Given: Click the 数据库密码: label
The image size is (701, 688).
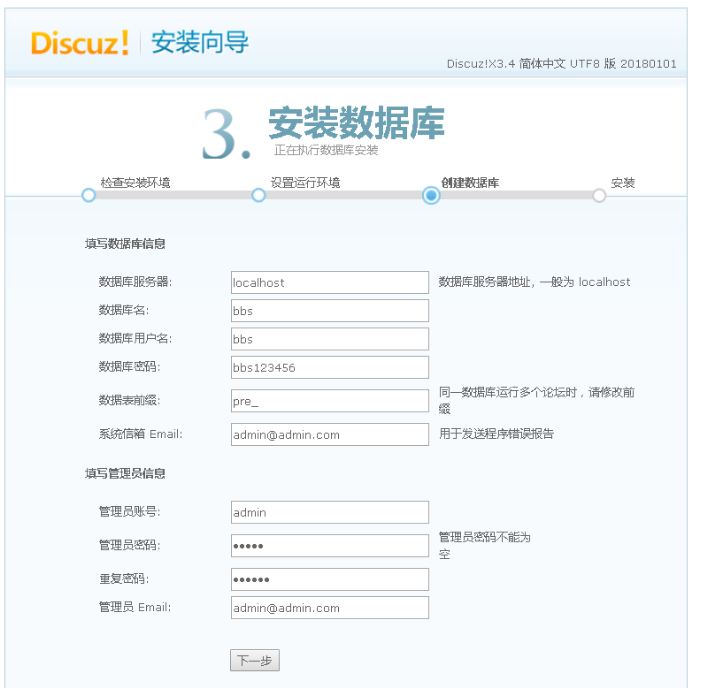Looking at the screenshot, I should pos(129,367).
